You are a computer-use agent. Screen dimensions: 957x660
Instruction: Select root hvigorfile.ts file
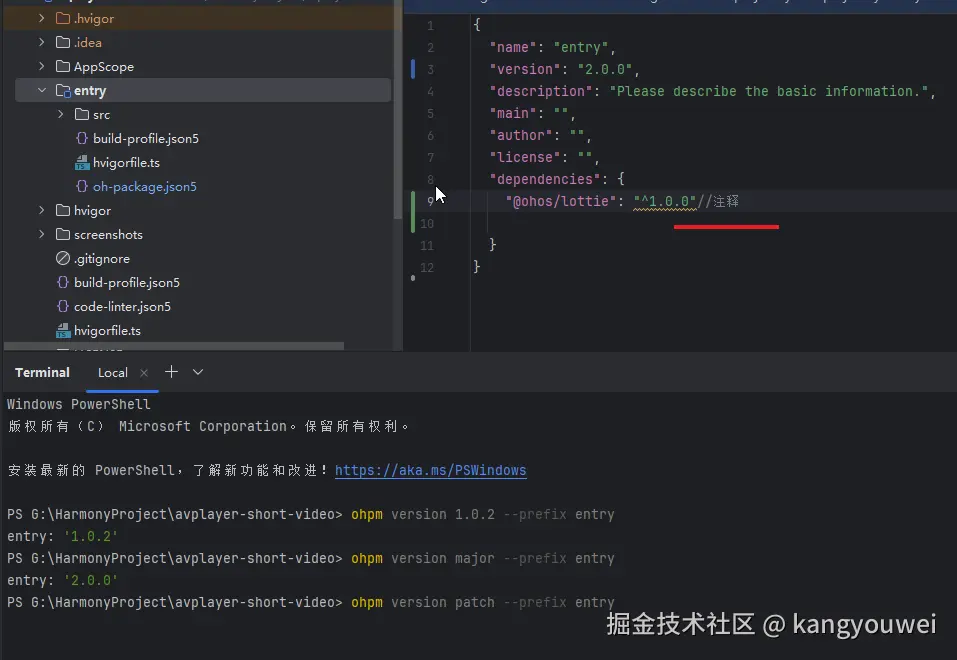[107, 330]
